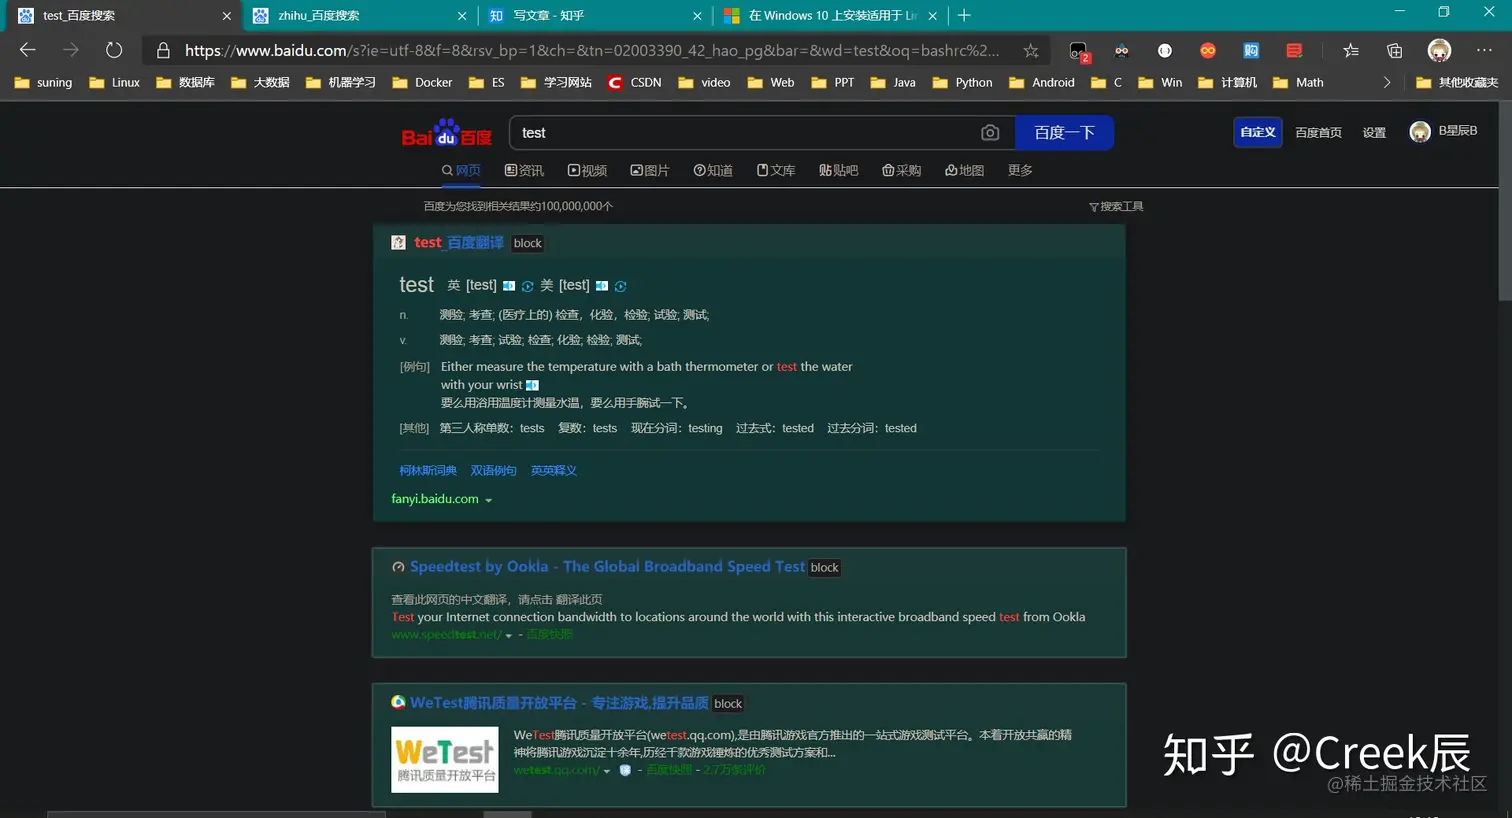Select the 视频 search category
The image size is (1512, 818).
[x=587, y=170]
